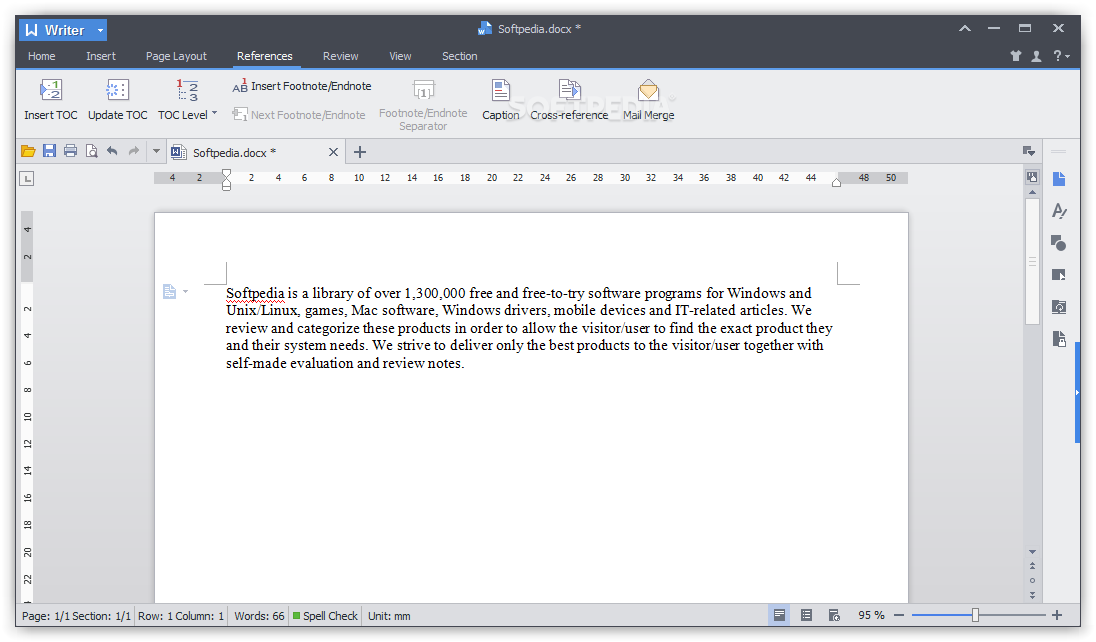Click the document sidebar icon at bottom
The image size is (1096, 642).
click(1059, 338)
